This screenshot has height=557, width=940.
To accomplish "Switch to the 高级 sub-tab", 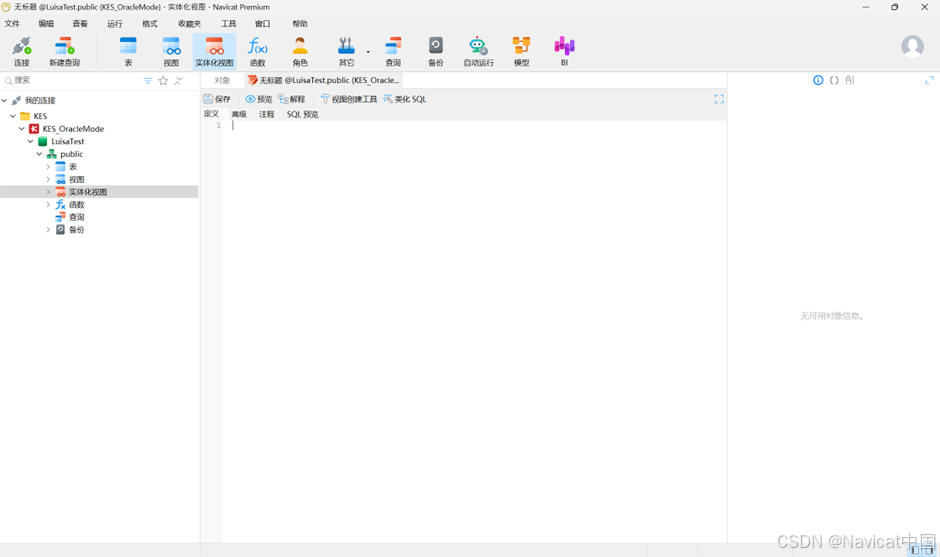I will [x=239, y=114].
